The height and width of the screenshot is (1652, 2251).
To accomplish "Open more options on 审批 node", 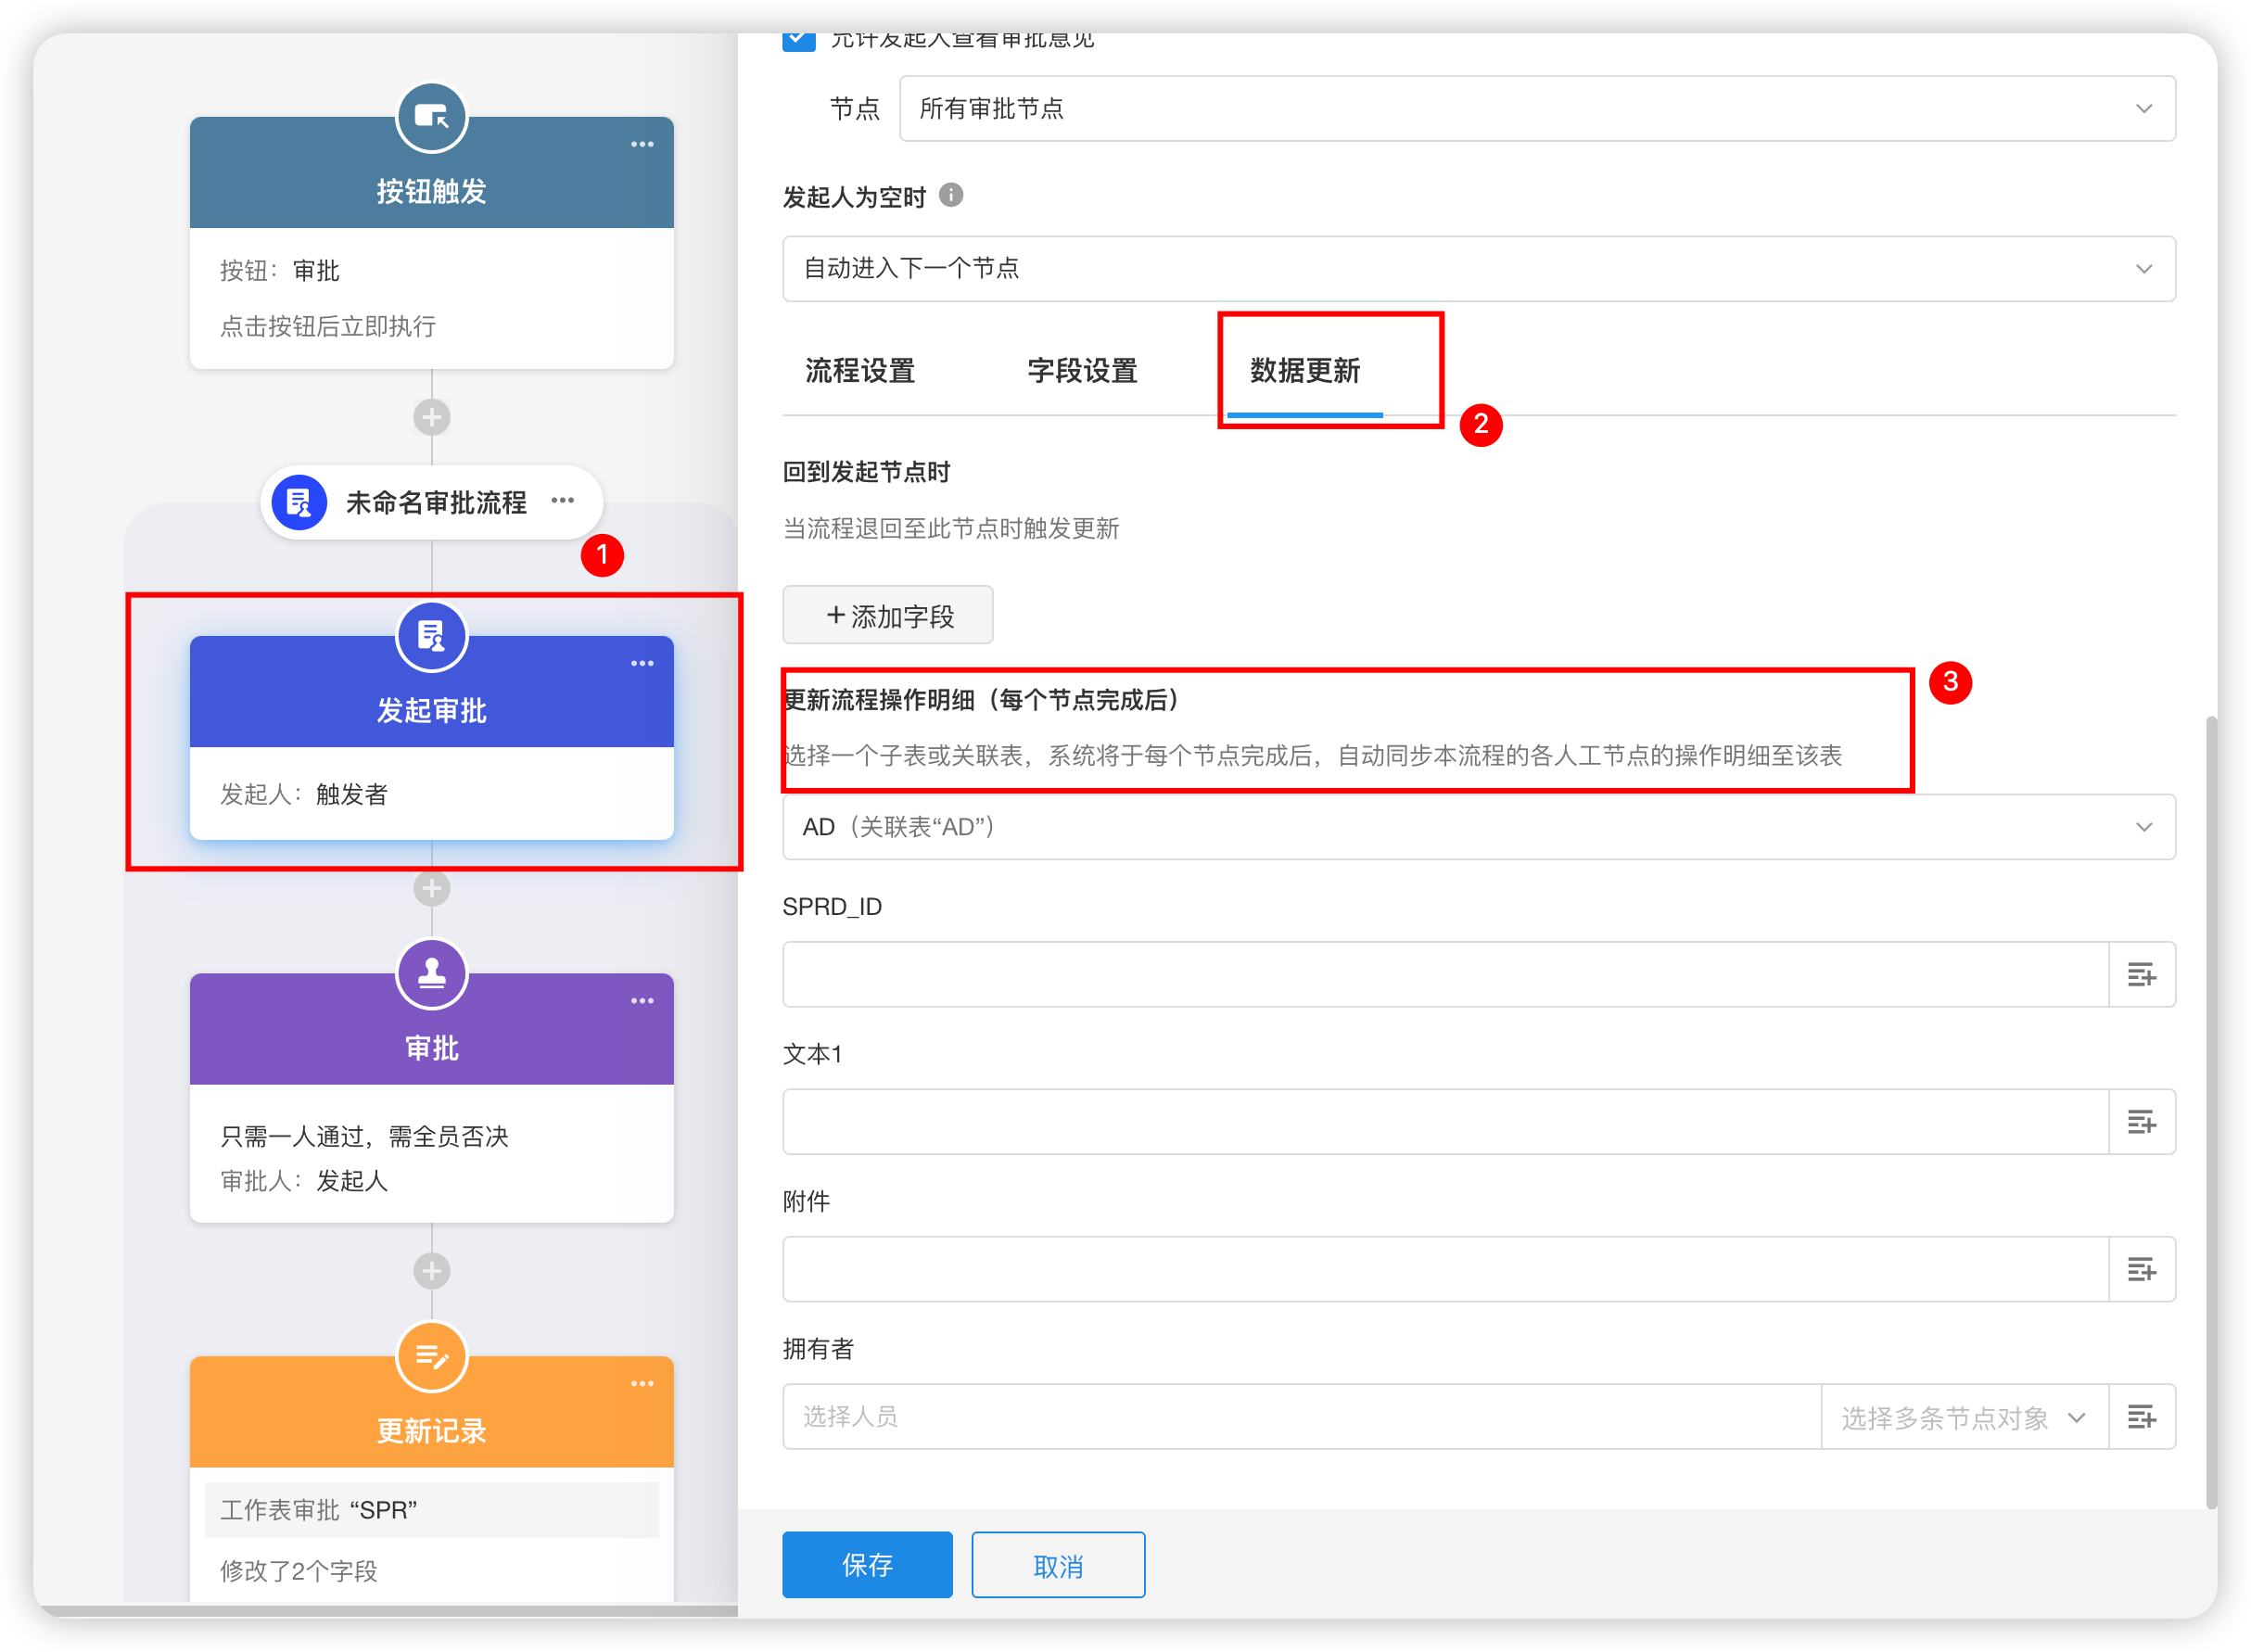I will pyautogui.click(x=642, y=1000).
